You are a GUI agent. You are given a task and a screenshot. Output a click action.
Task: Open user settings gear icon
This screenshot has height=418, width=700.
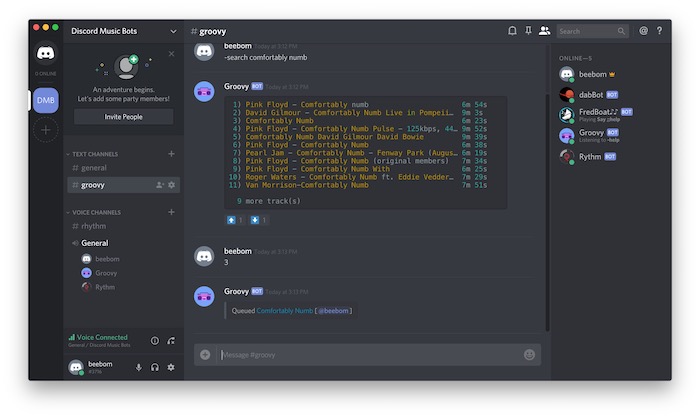(171, 367)
